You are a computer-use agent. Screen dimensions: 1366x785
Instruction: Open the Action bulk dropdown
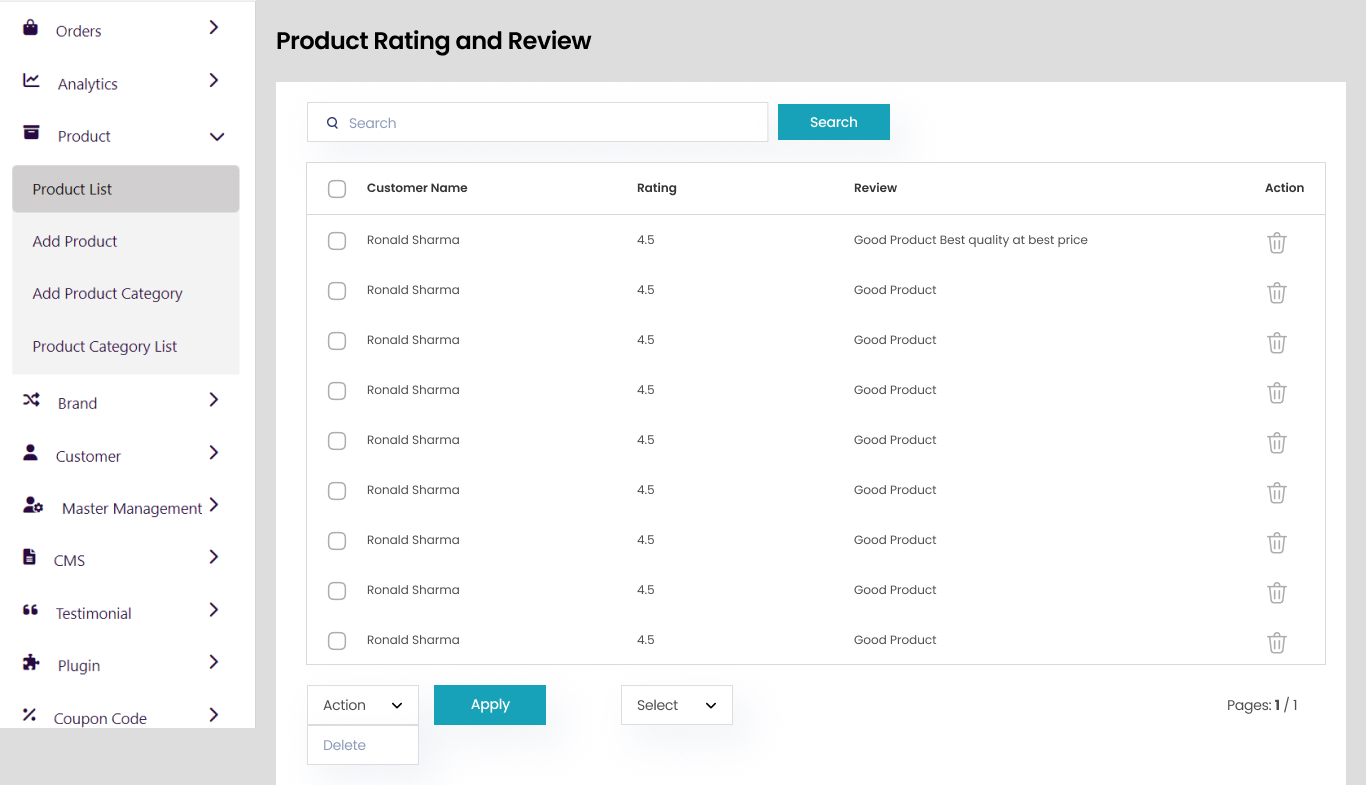click(x=363, y=705)
